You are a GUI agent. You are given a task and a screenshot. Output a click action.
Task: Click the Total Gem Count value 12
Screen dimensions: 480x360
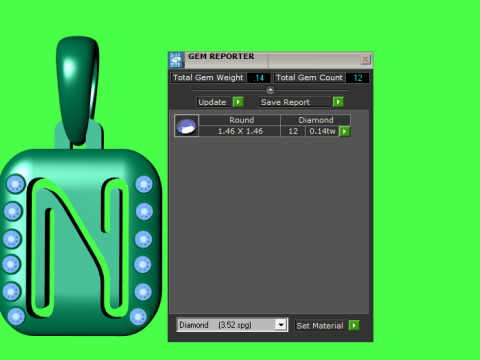click(358, 78)
